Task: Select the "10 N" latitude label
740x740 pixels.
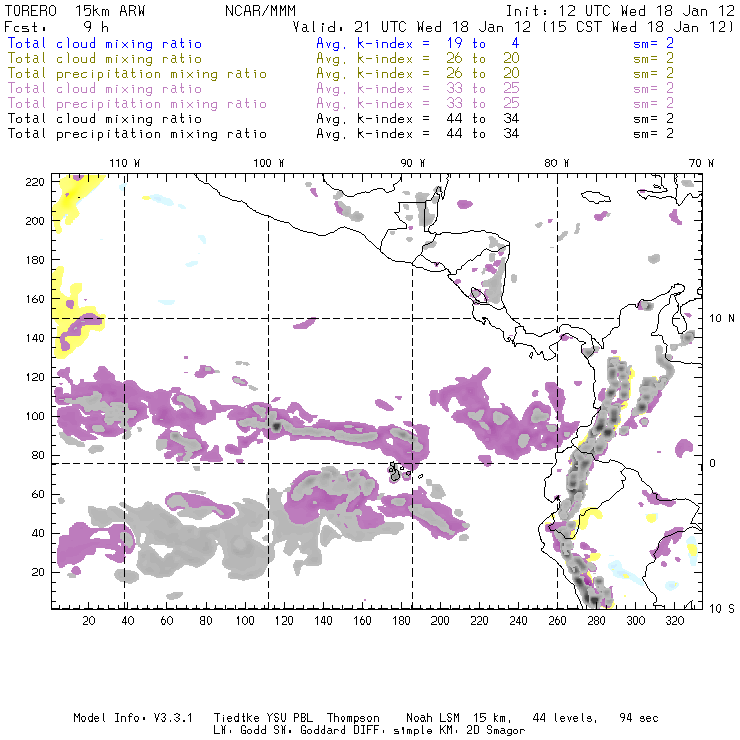Action: [x=722, y=319]
